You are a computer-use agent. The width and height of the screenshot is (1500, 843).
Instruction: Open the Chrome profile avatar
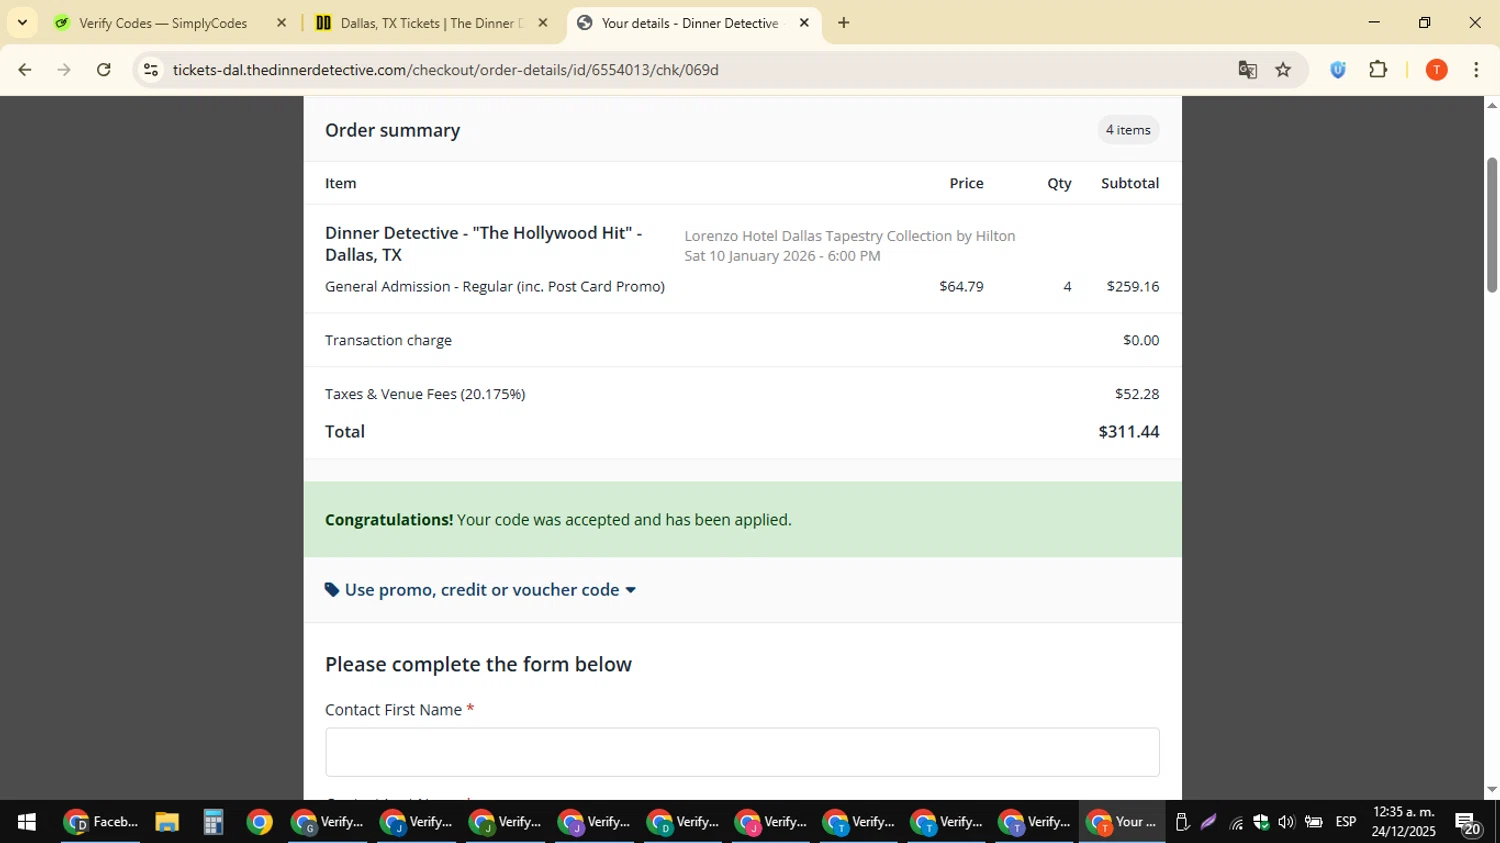pos(1436,70)
